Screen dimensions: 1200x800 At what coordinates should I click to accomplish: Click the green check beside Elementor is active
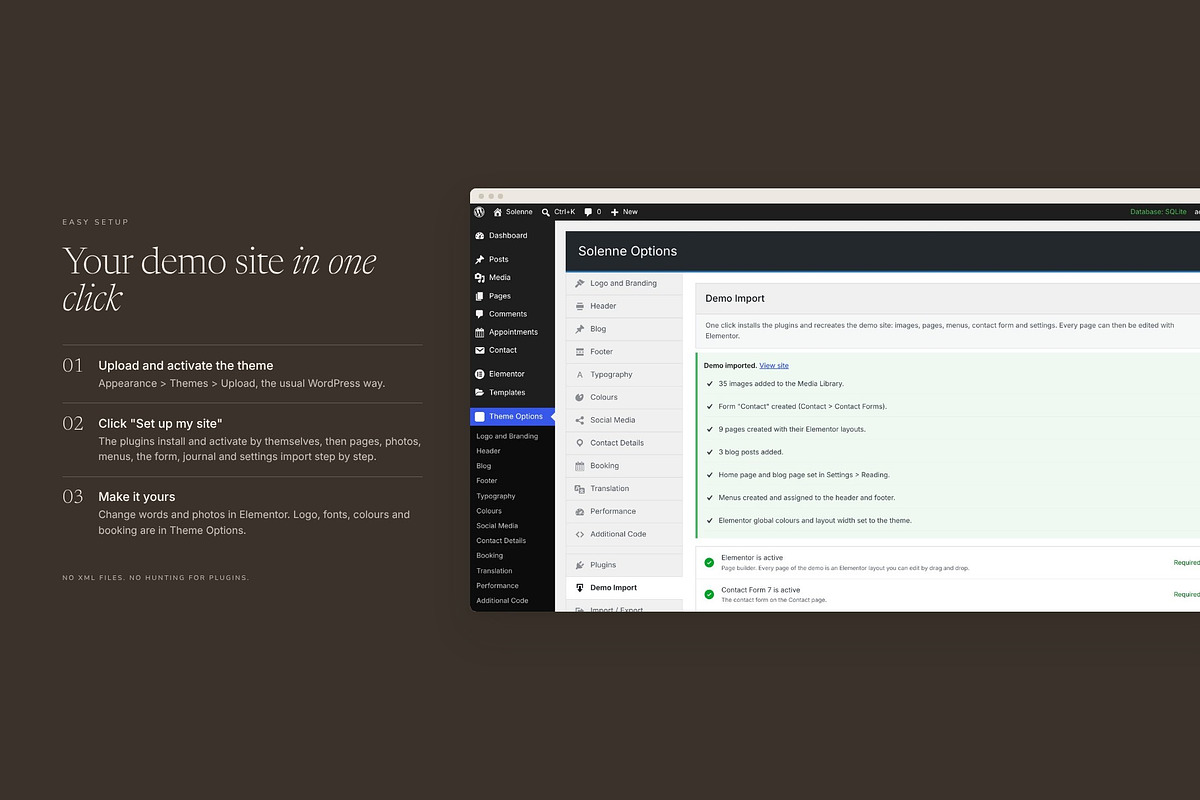click(709, 562)
